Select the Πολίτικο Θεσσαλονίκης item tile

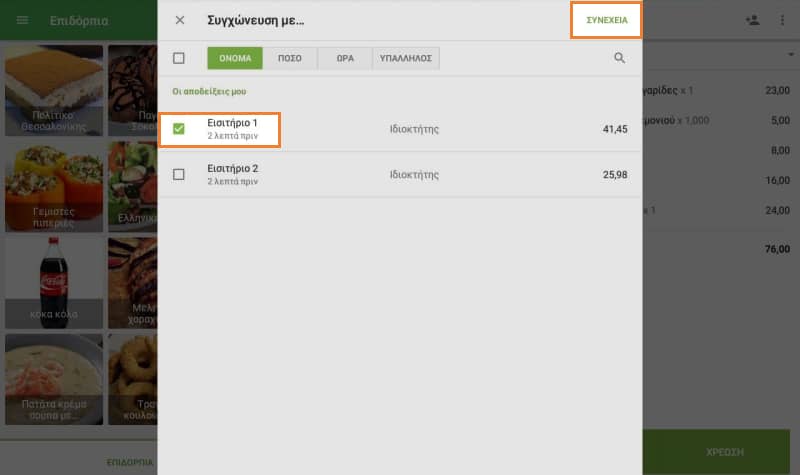tap(52, 90)
